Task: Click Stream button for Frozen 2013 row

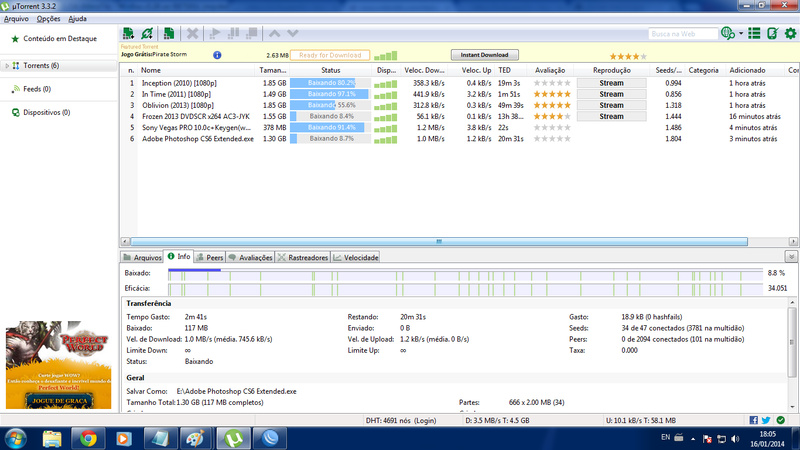Action: [611, 117]
